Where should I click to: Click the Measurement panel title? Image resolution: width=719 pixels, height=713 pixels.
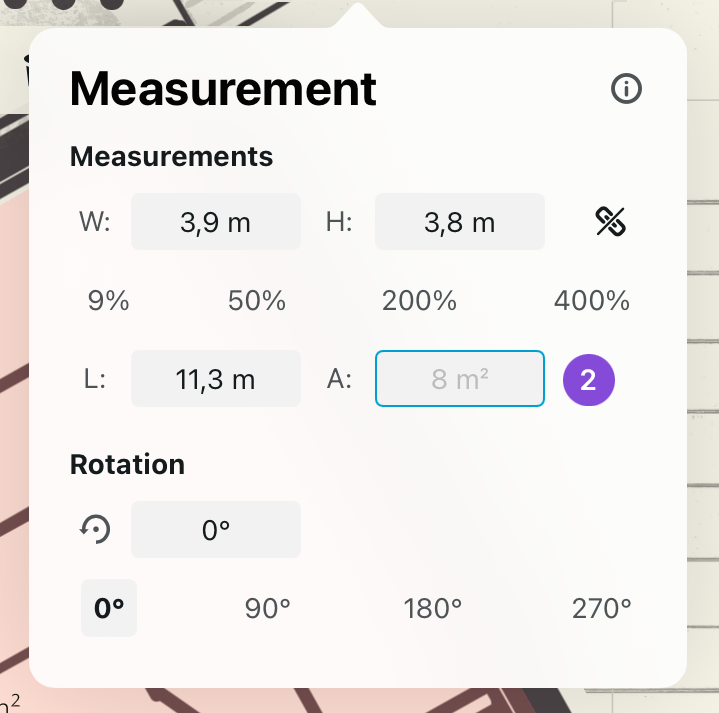[223, 89]
